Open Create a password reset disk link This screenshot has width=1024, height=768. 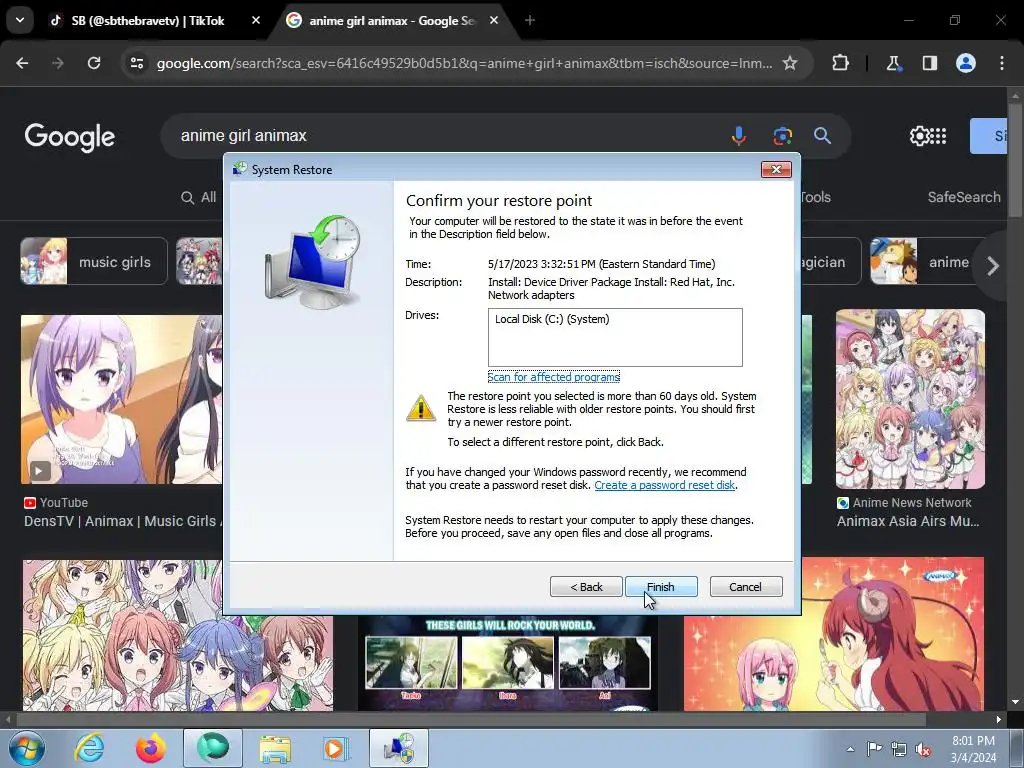click(665, 485)
